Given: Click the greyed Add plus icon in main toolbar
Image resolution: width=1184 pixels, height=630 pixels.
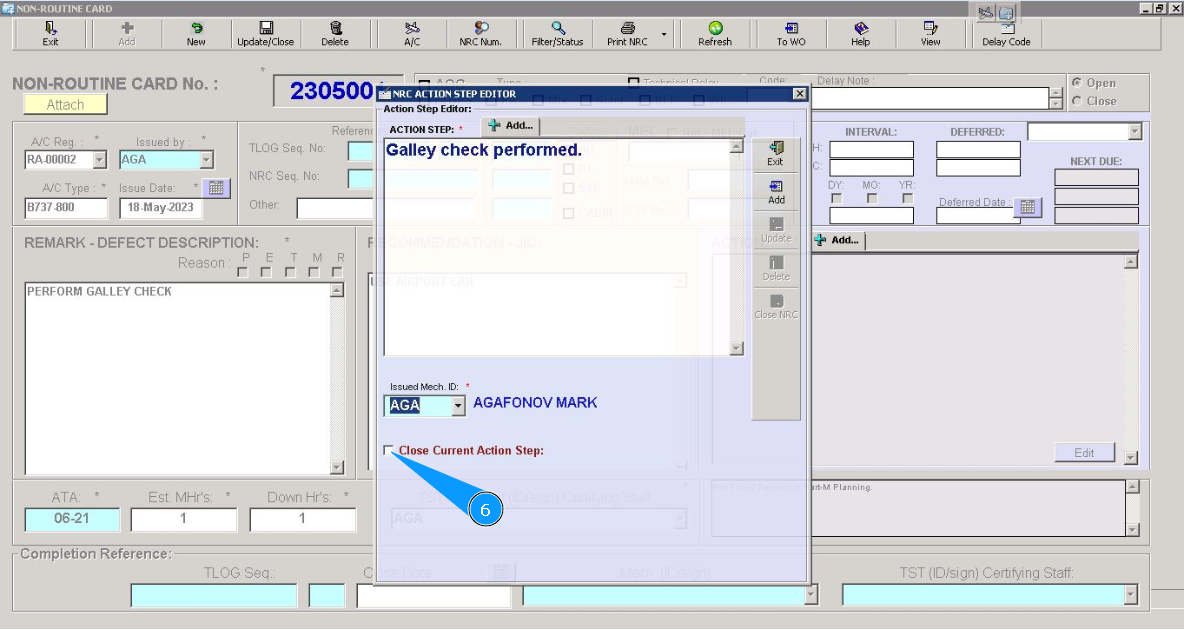Looking at the screenshot, I should (127, 29).
